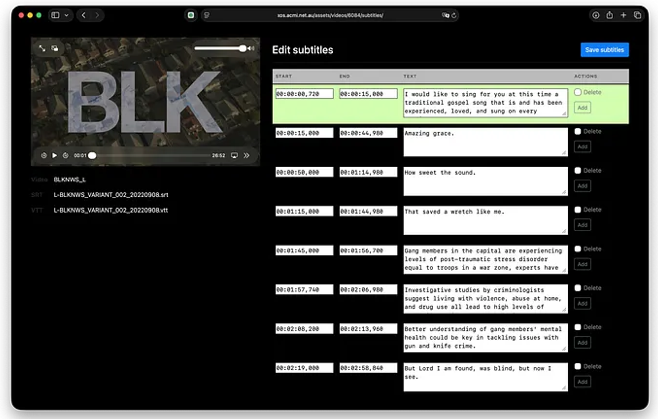Click the TEXT column header
The width and height of the screenshot is (658, 419).
tap(410, 76)
